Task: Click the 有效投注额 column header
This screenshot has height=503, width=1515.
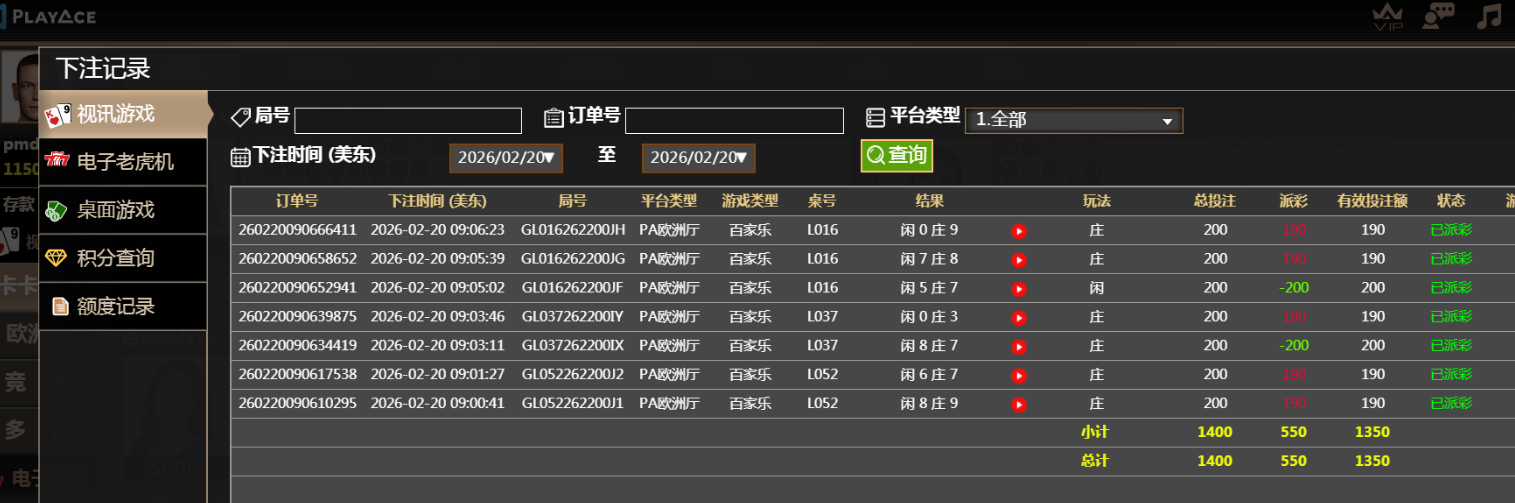Action: coord(1372,201)
